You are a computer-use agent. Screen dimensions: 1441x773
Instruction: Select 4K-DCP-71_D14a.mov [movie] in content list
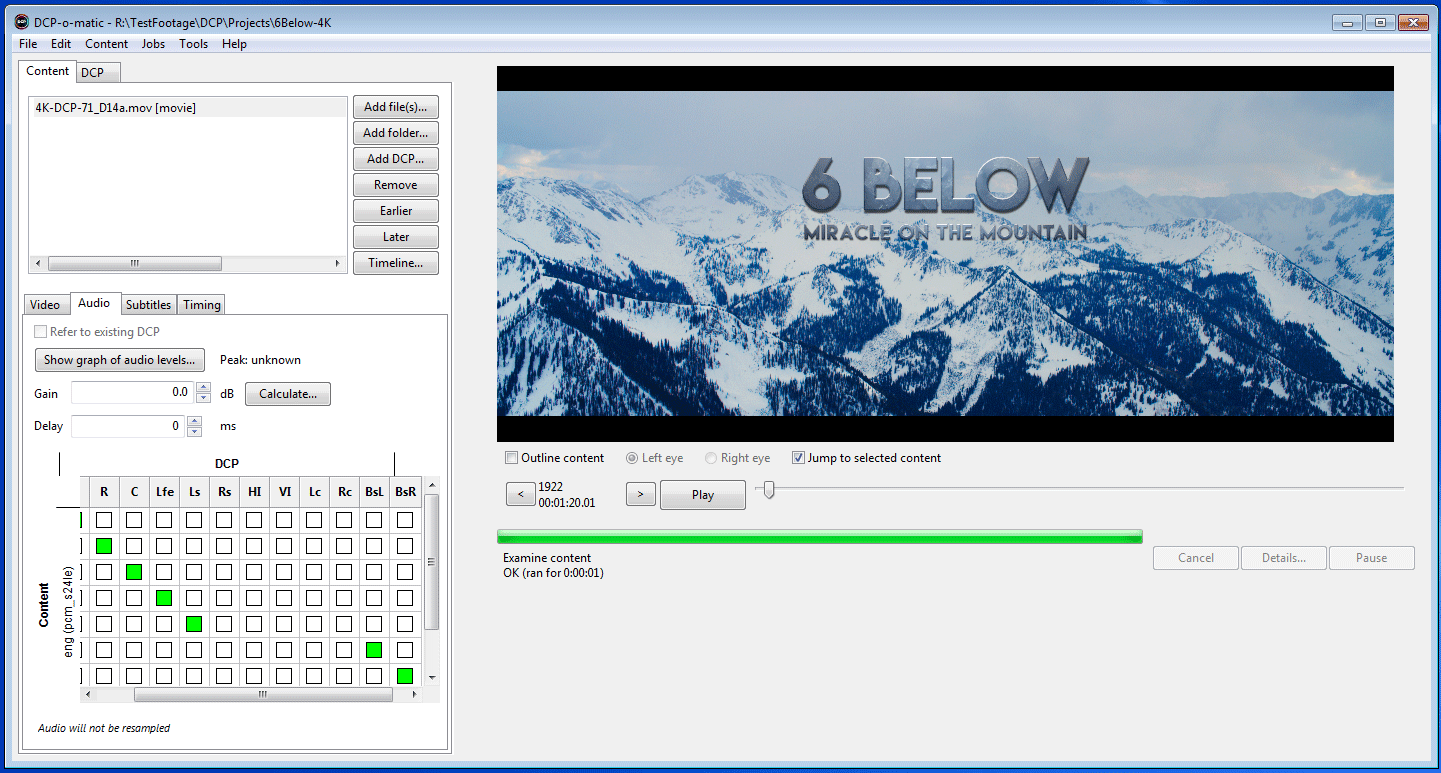189,108
